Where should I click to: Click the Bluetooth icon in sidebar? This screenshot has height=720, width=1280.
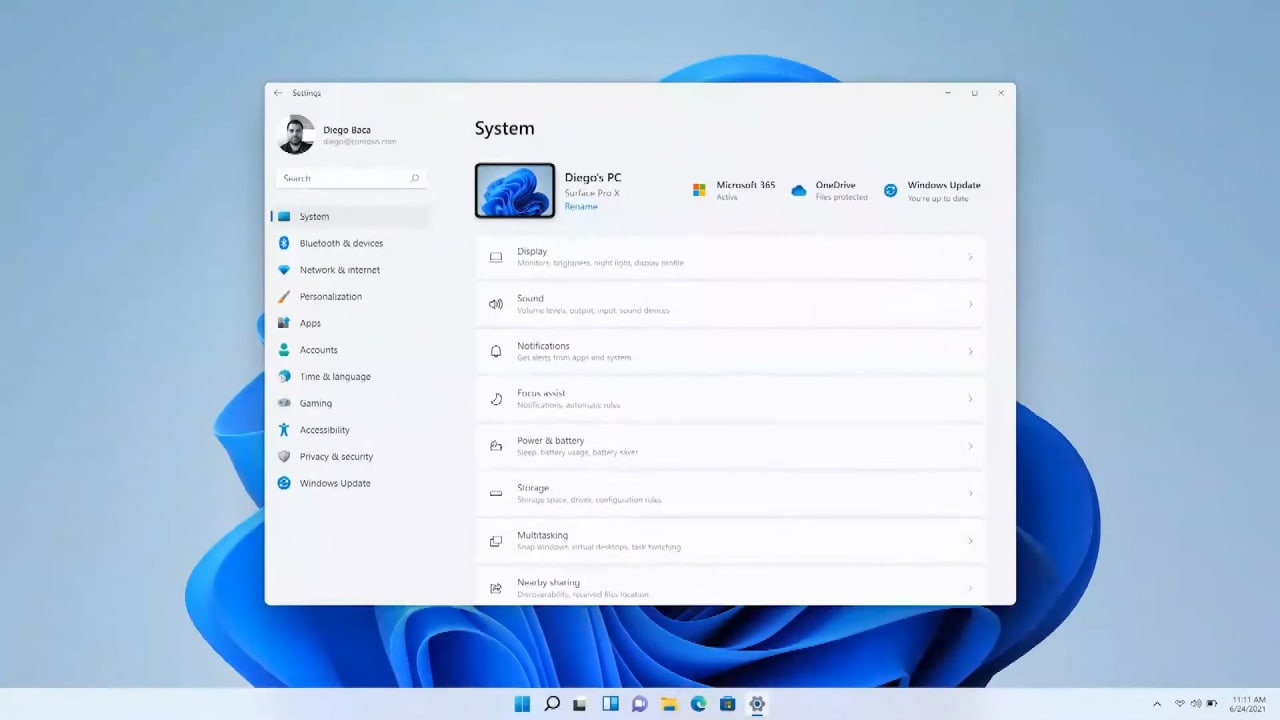tap(284, 243)
